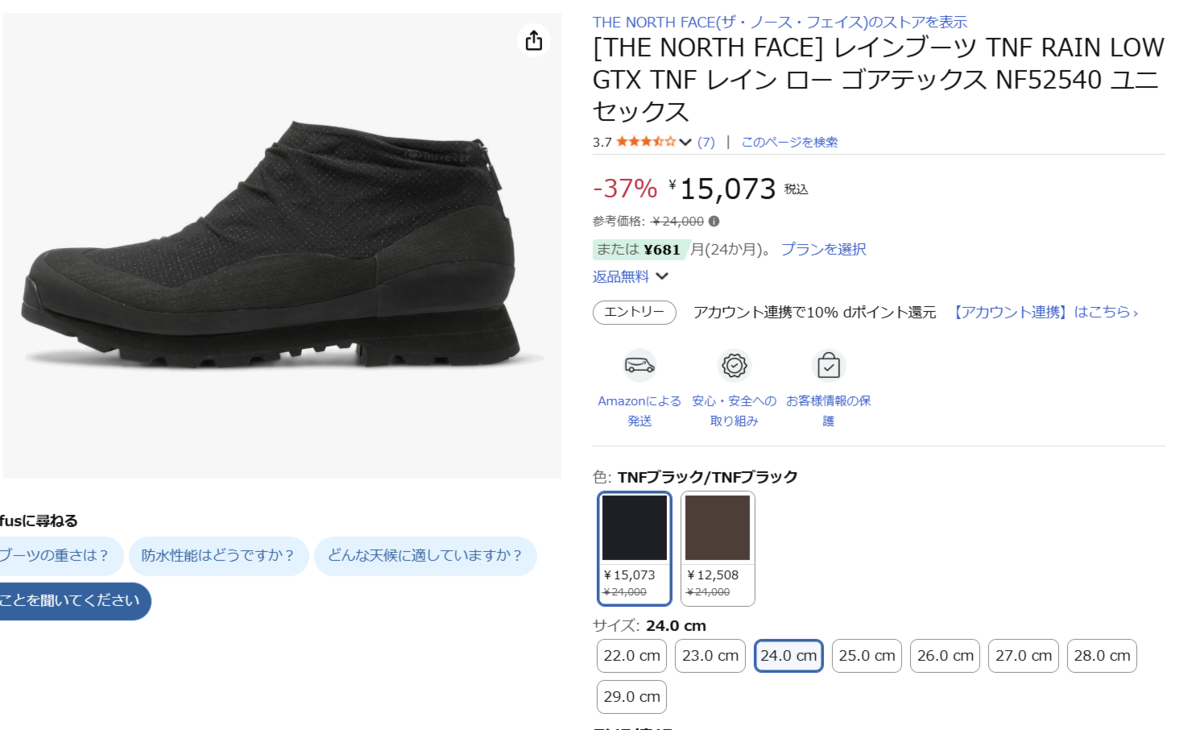Select the 22.0 cm size option

632,656
